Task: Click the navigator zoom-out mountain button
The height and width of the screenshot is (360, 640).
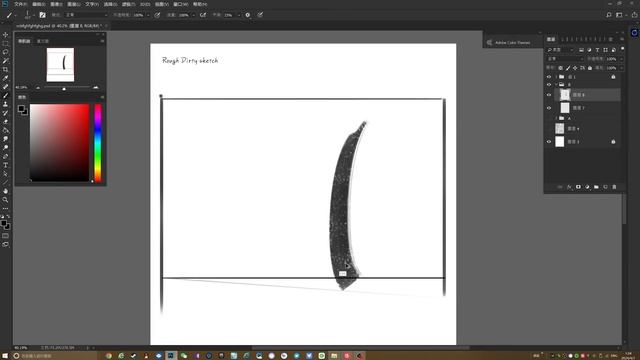Action: point(38,87)
